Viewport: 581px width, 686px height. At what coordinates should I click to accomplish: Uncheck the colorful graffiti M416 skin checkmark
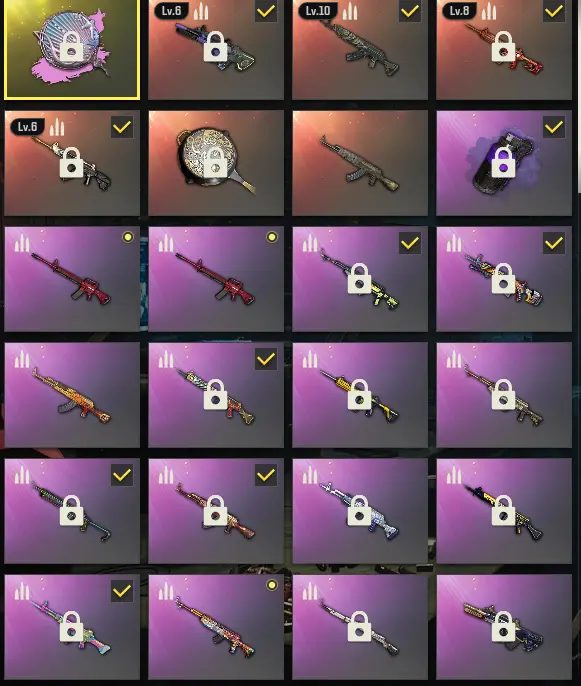point(554,243)
